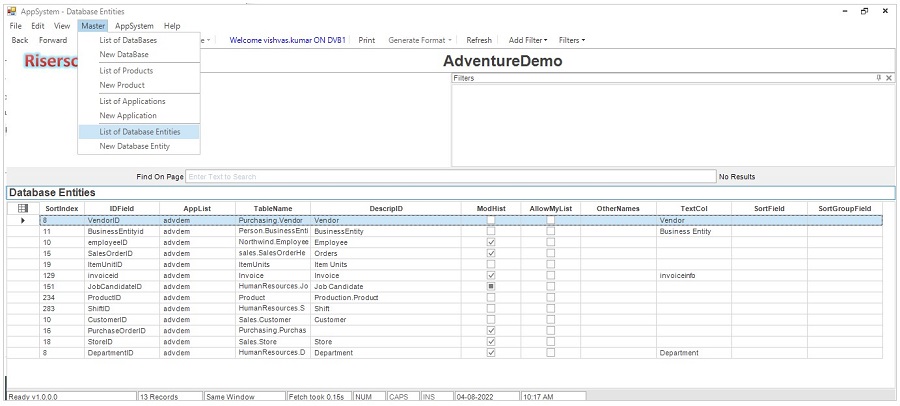
Task: Click the Refresh toolbar button
Action: (479, 40)
